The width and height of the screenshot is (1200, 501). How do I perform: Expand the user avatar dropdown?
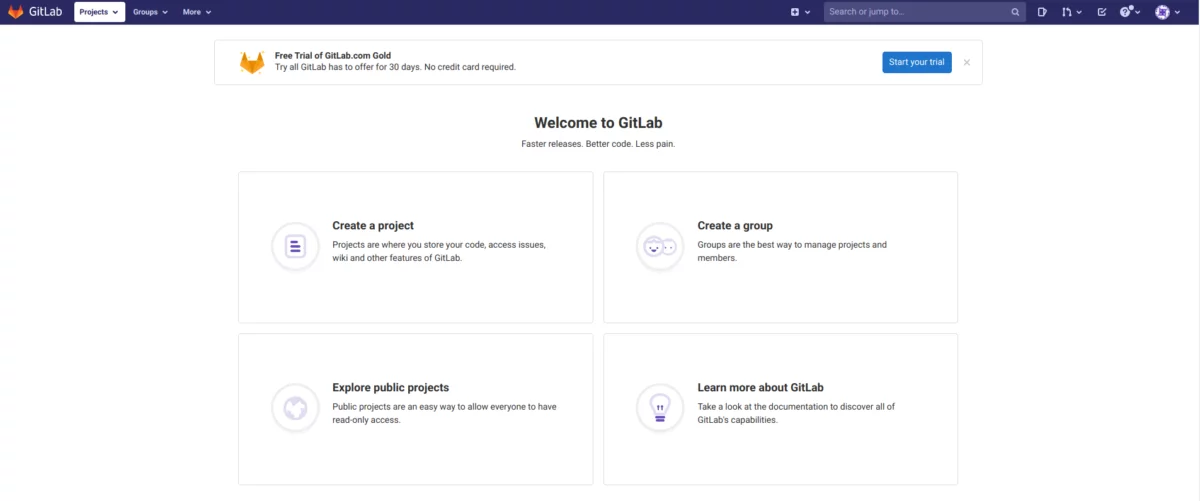1168,12
